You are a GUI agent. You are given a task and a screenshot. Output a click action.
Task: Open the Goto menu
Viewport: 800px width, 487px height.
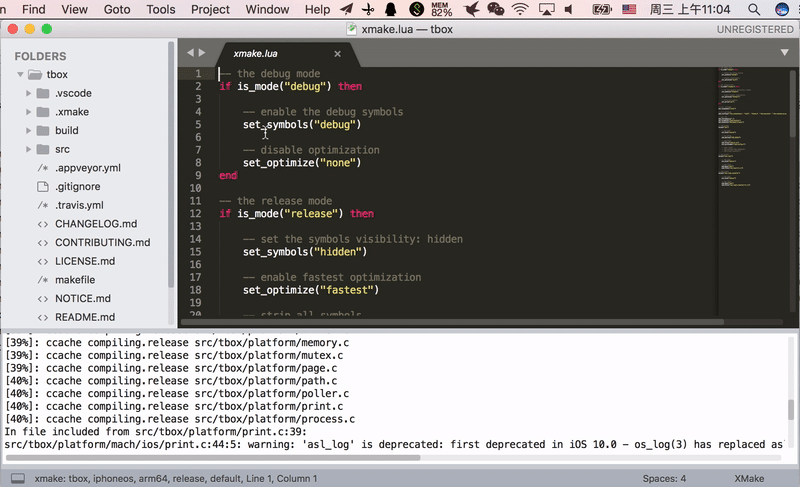[117, 9]
